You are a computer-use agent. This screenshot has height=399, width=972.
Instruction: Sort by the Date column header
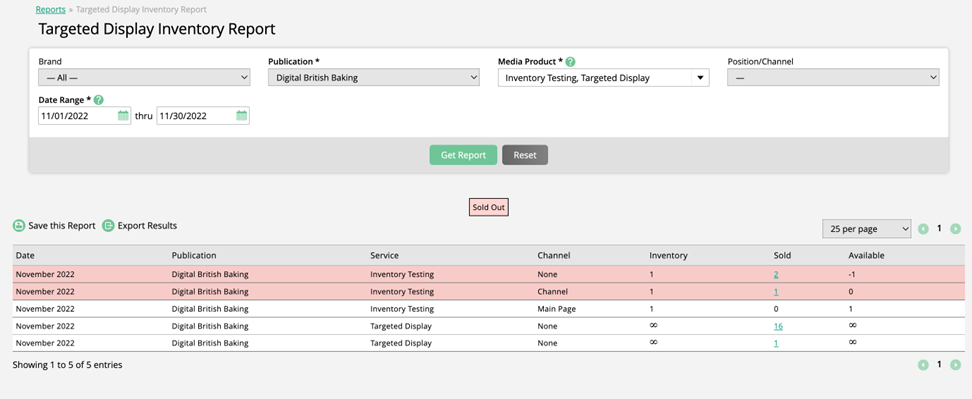pos(24,255)
